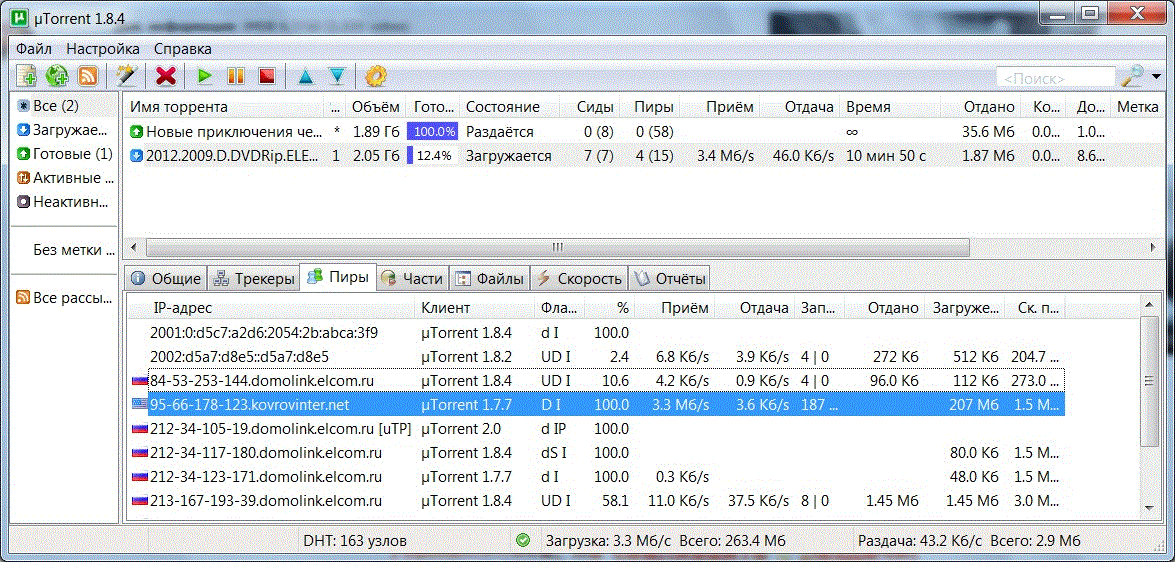Open the Справка menu
The width and height of the screenshot is (1175, 562).
(183, 49)
